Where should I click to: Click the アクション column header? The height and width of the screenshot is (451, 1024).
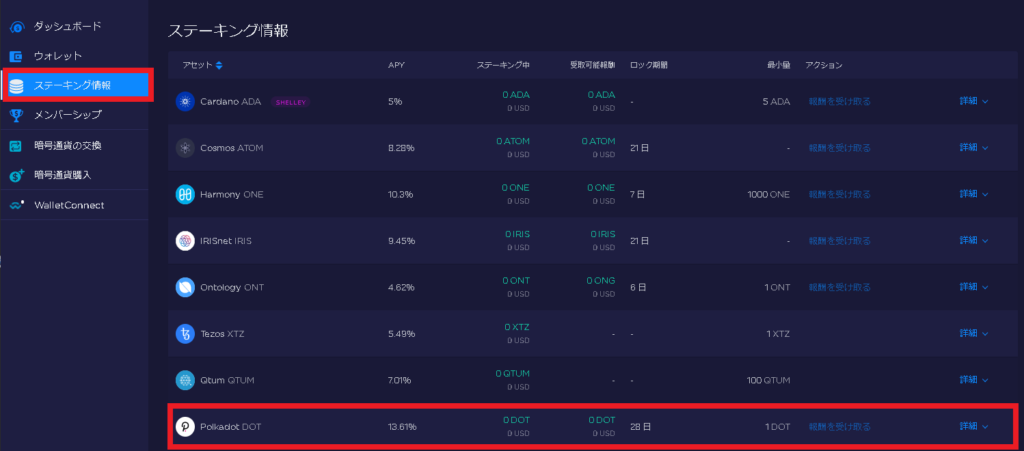click(x=824, y=65)
